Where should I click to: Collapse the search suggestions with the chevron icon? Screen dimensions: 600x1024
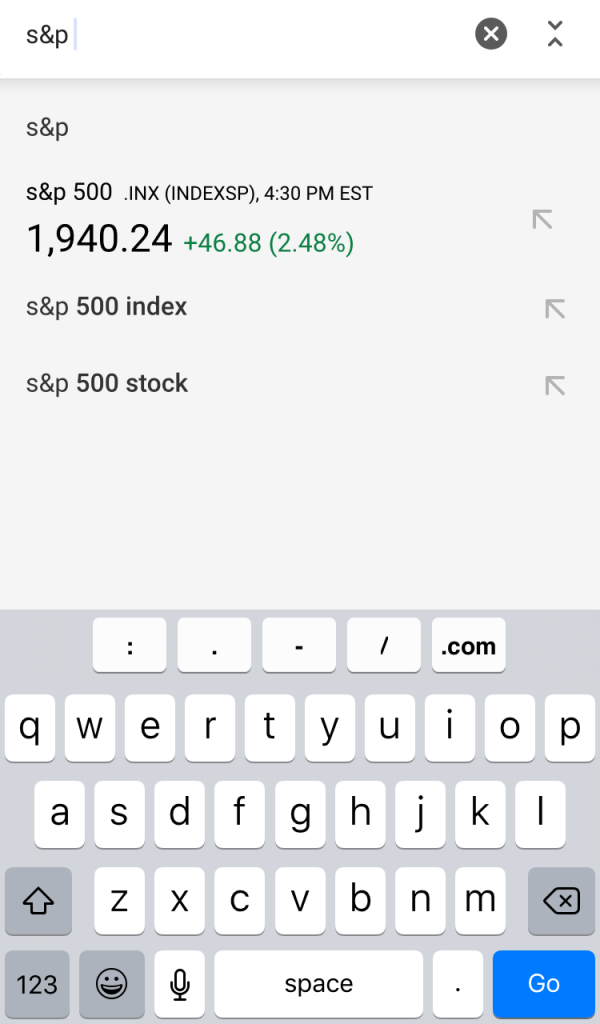point(555,34)
